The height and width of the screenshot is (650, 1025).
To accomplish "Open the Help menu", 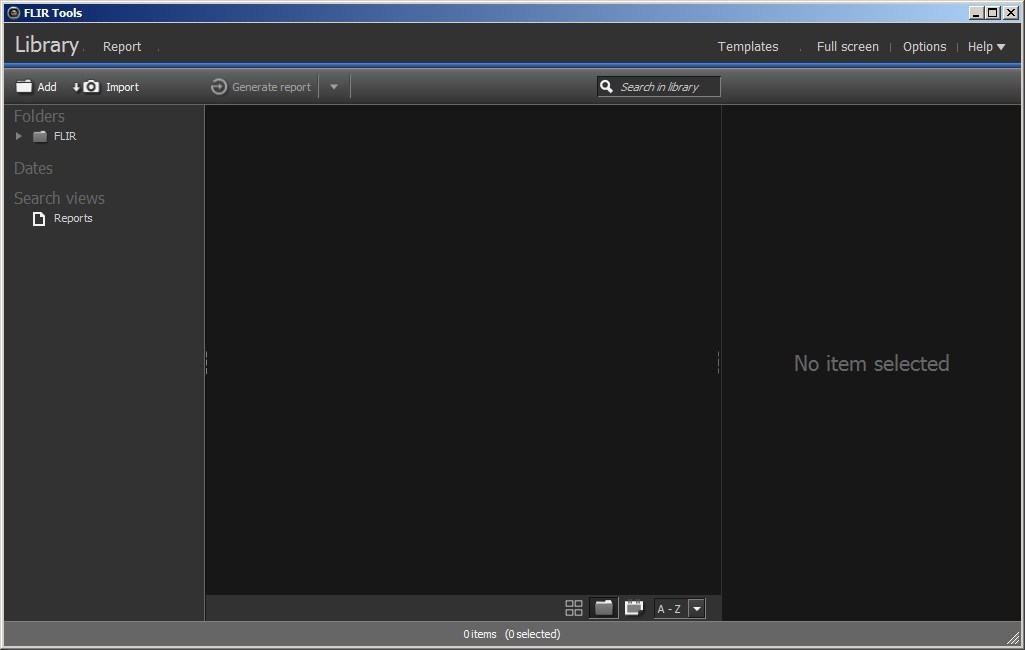I will pyautogui.click(x=986, y=46).
